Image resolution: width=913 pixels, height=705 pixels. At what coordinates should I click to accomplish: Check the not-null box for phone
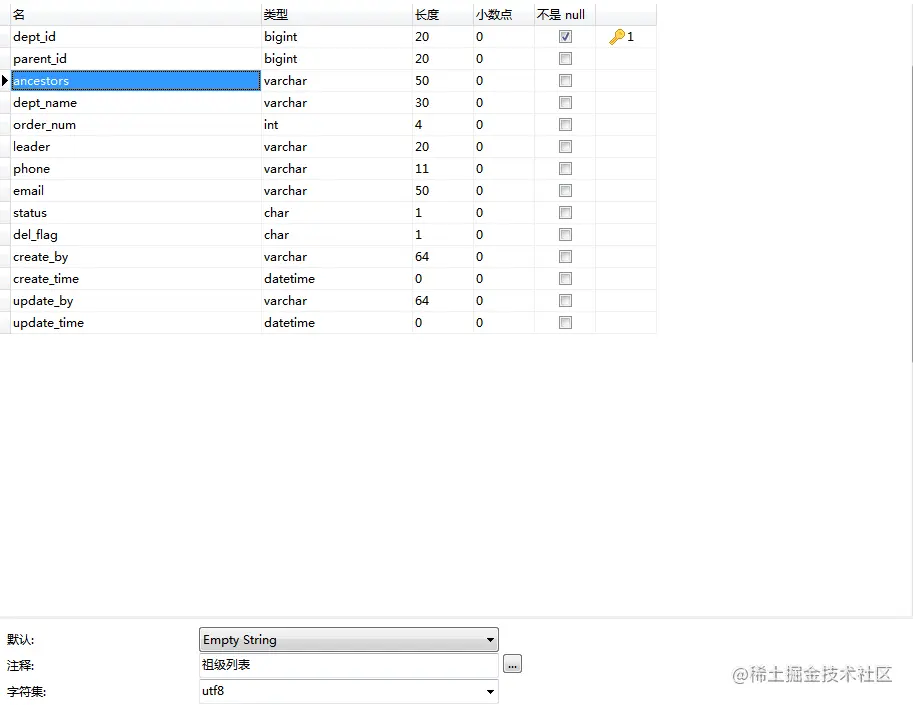pyautogui.click(x=565, y=169)
